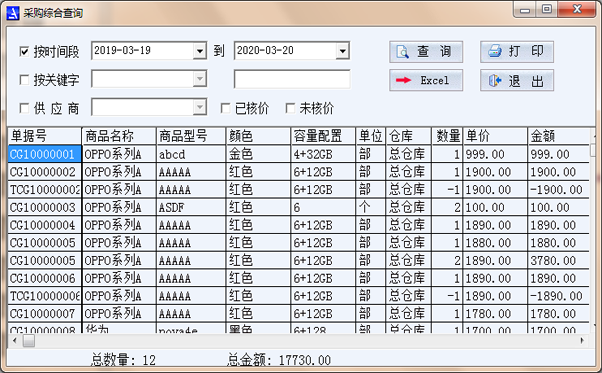Click the -1900.00 amount cell
Viewport: 602px width, 373px height.
[x=559, y=190]
